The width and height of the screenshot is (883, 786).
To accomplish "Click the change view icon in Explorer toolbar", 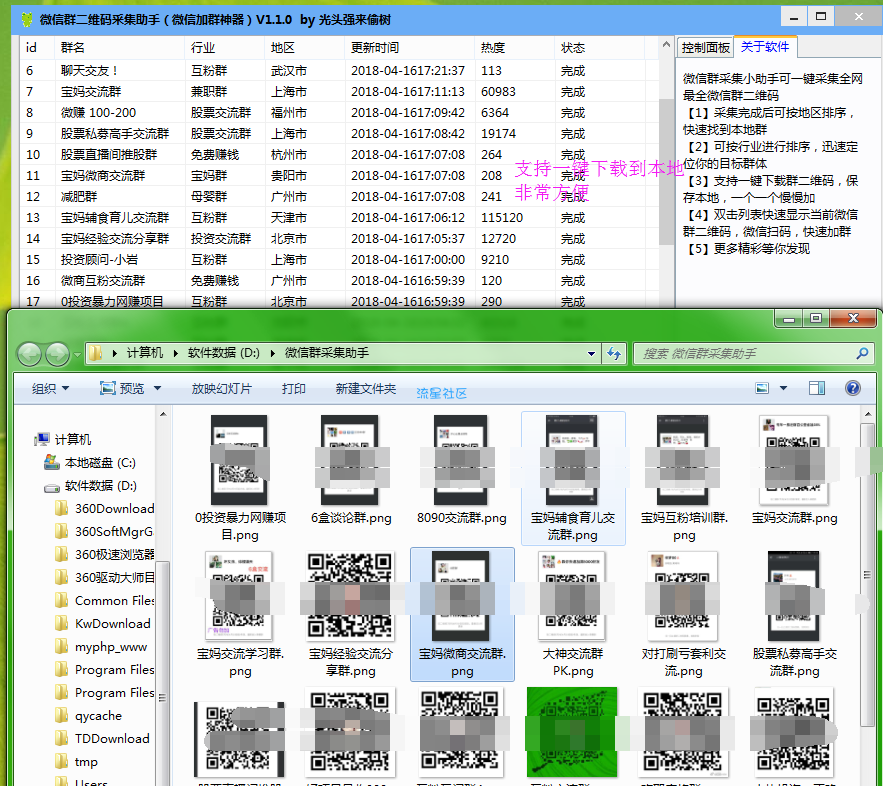I will [x=762, y=388].
